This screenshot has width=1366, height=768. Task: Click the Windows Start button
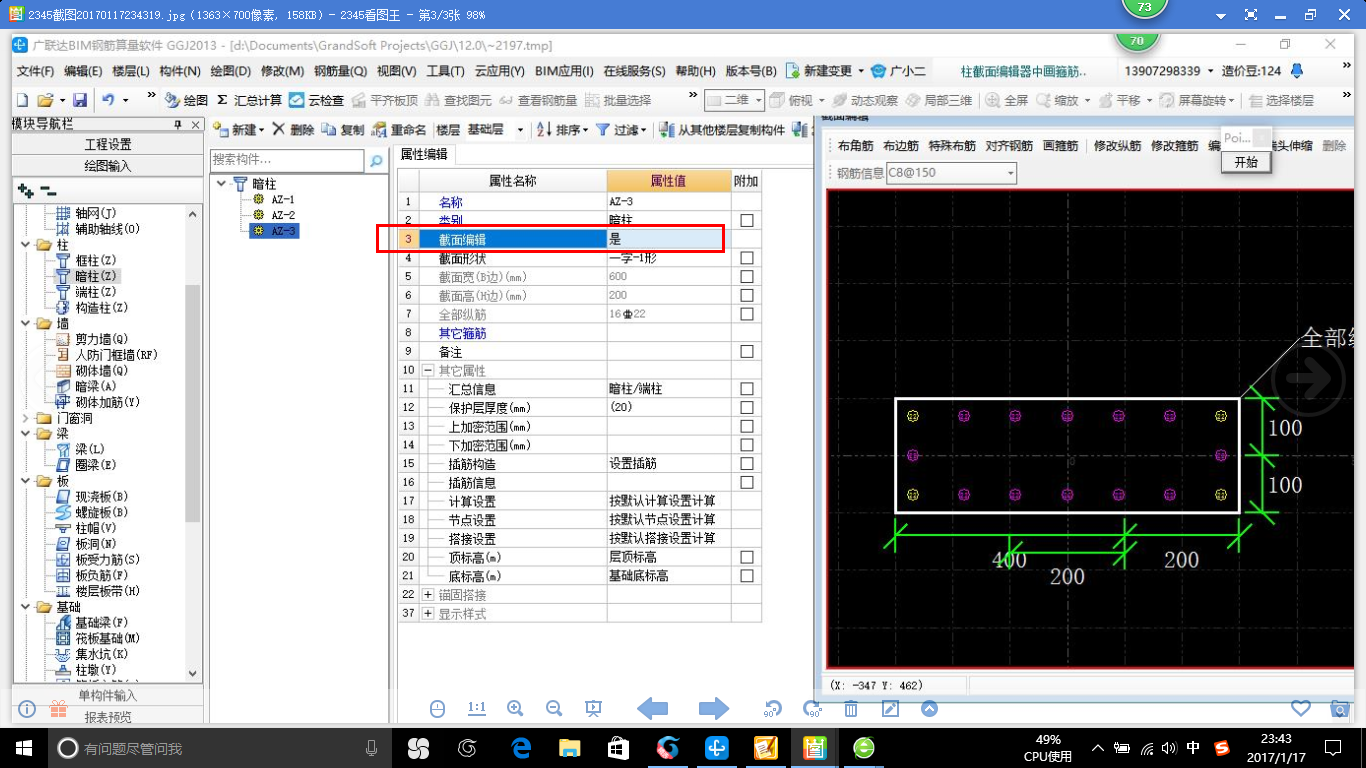point(23,747)
